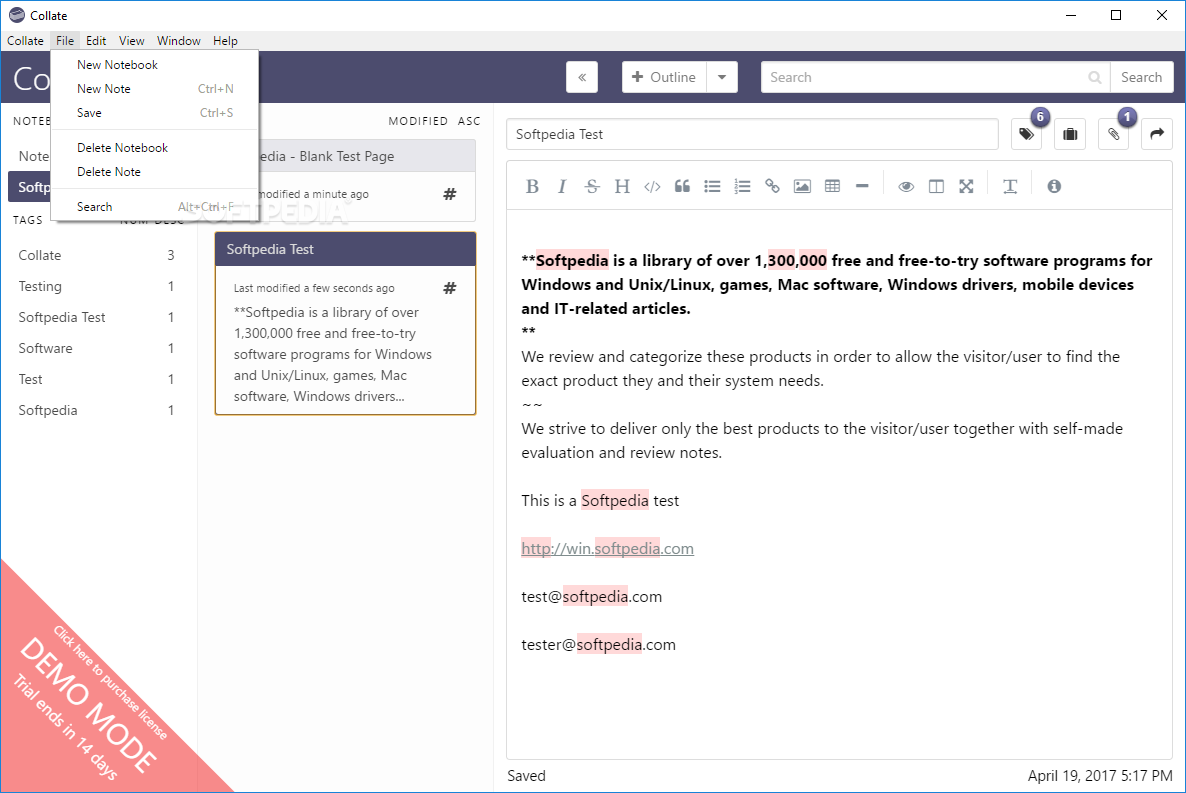This screenshot has height=793, width=1186.
Task: Click hash icon on Softpedia Test note
Action: click(x=449, y=288)
